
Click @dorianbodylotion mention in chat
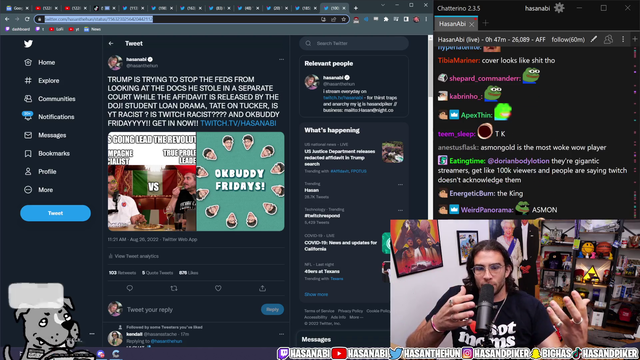tap(518, 161)
